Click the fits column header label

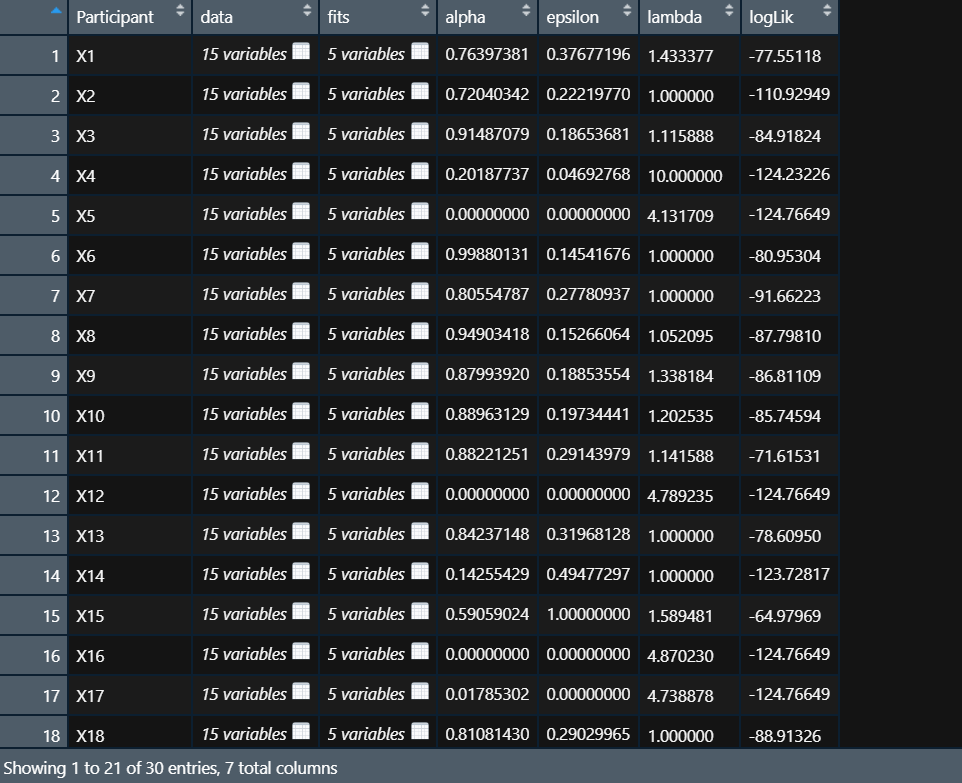point(338,17)
